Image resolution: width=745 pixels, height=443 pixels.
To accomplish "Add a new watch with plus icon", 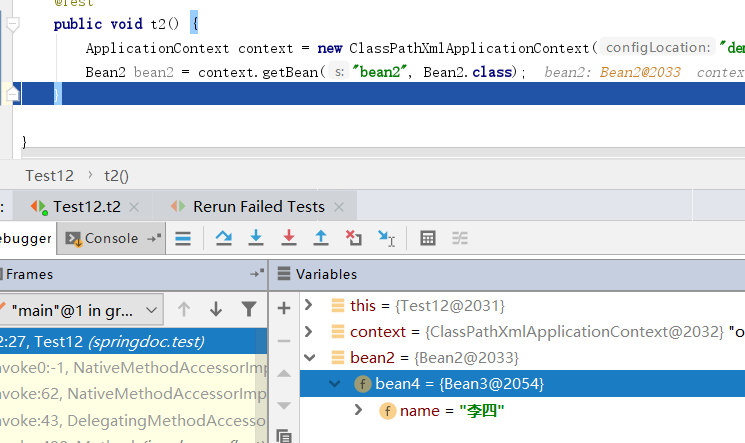I will (x=284, y=308).
